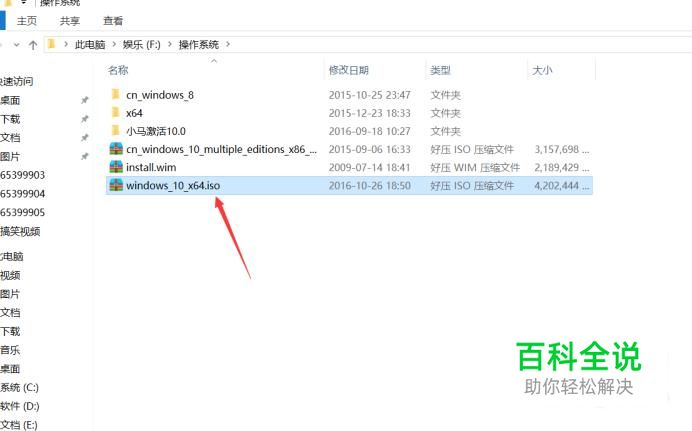This screenshot has height=431, width=692.
Task: Open the recent locations dropdown arrow
Action: coord(17,45)
